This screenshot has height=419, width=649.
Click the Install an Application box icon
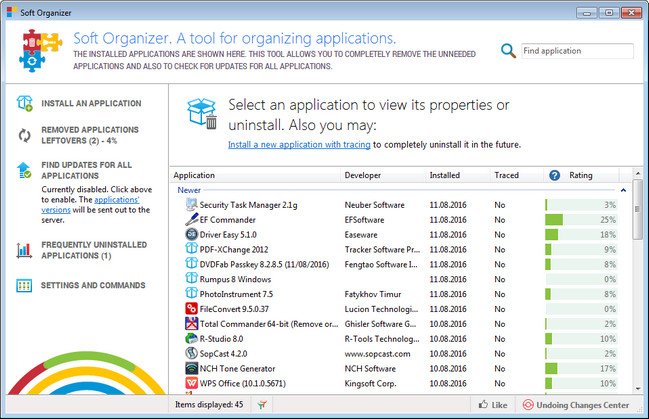click(24, 103)
